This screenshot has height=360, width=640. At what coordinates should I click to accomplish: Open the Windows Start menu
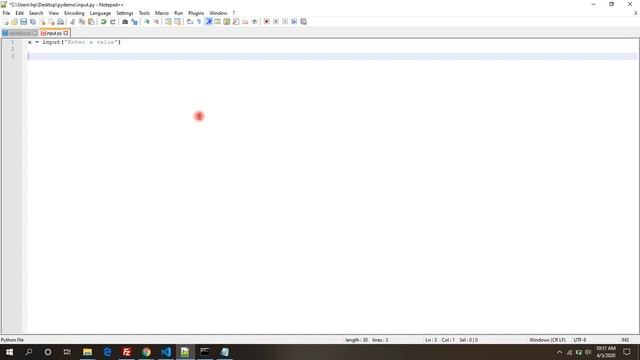(9, 352)
